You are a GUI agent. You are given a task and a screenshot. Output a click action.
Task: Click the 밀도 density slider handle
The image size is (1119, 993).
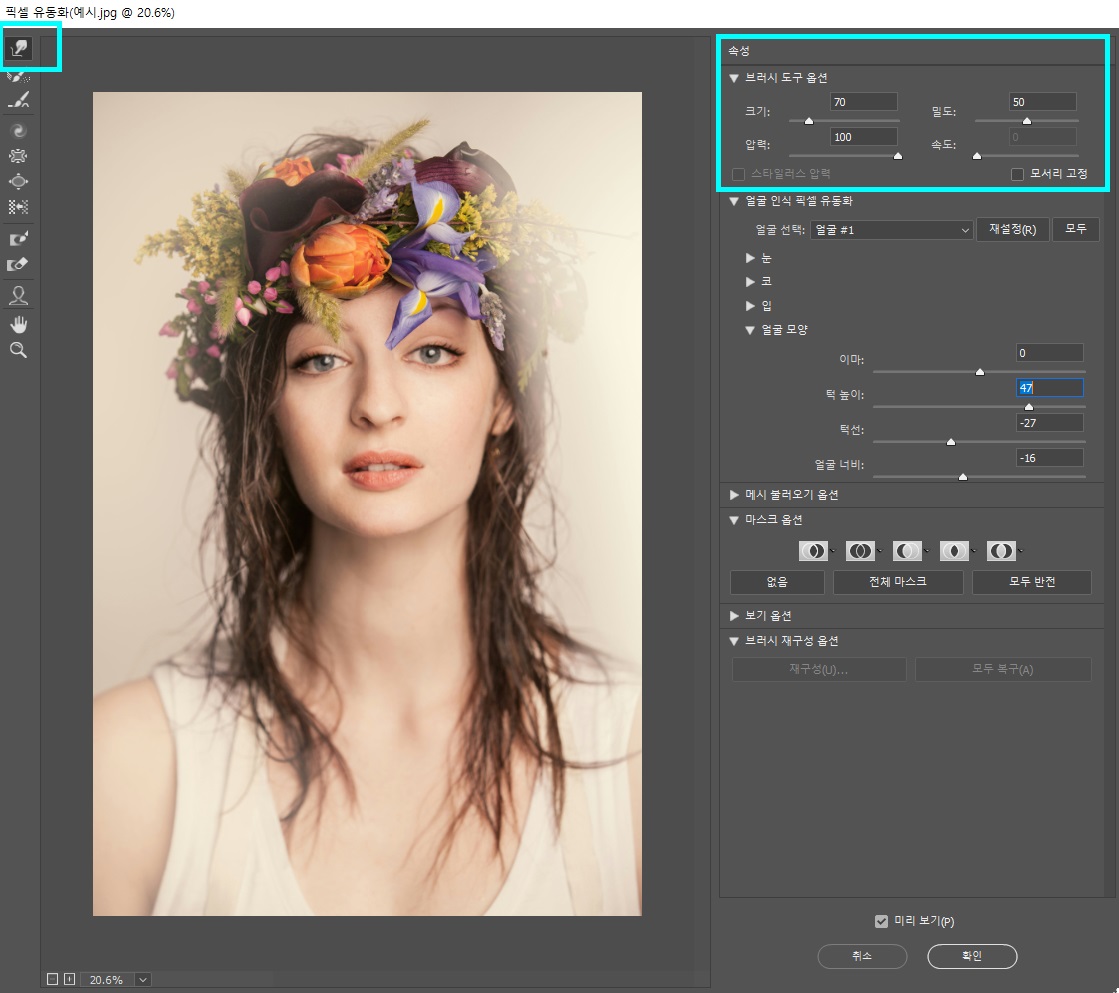tap(1027, 121)
